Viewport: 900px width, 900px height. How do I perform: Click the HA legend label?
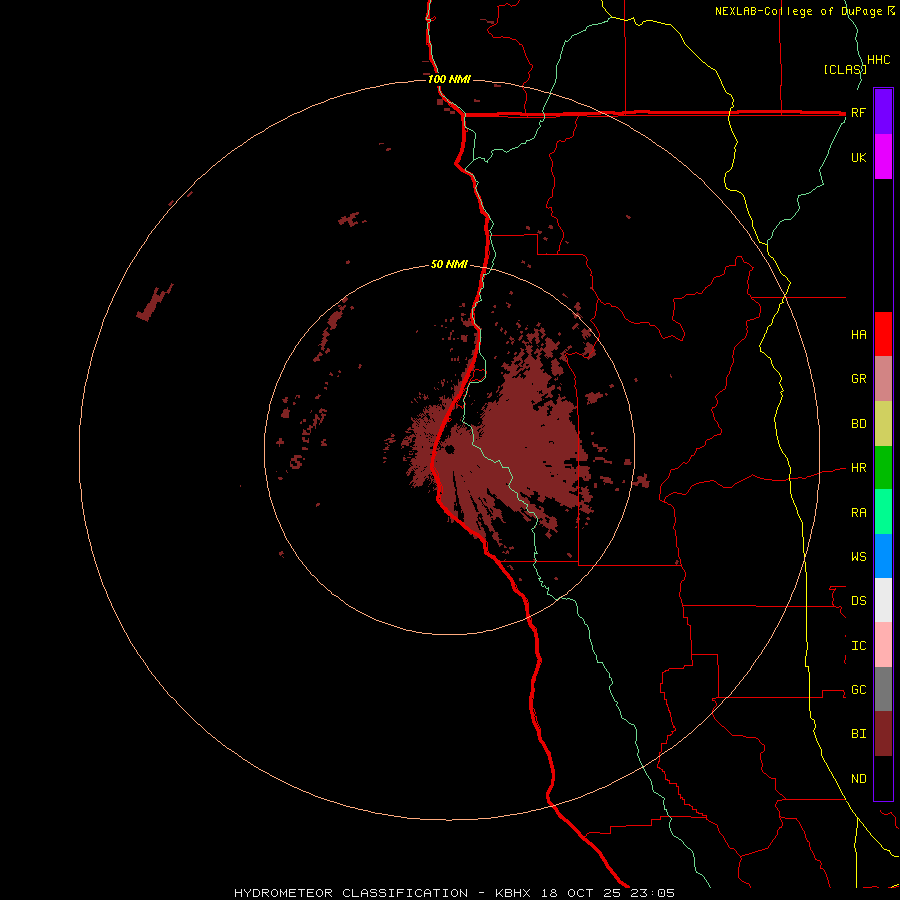point(858,335)
